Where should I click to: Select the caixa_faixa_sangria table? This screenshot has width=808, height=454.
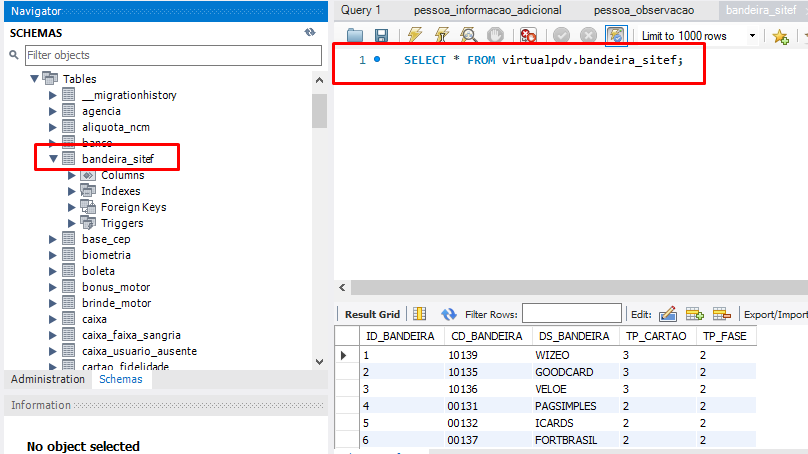[131, 335]
